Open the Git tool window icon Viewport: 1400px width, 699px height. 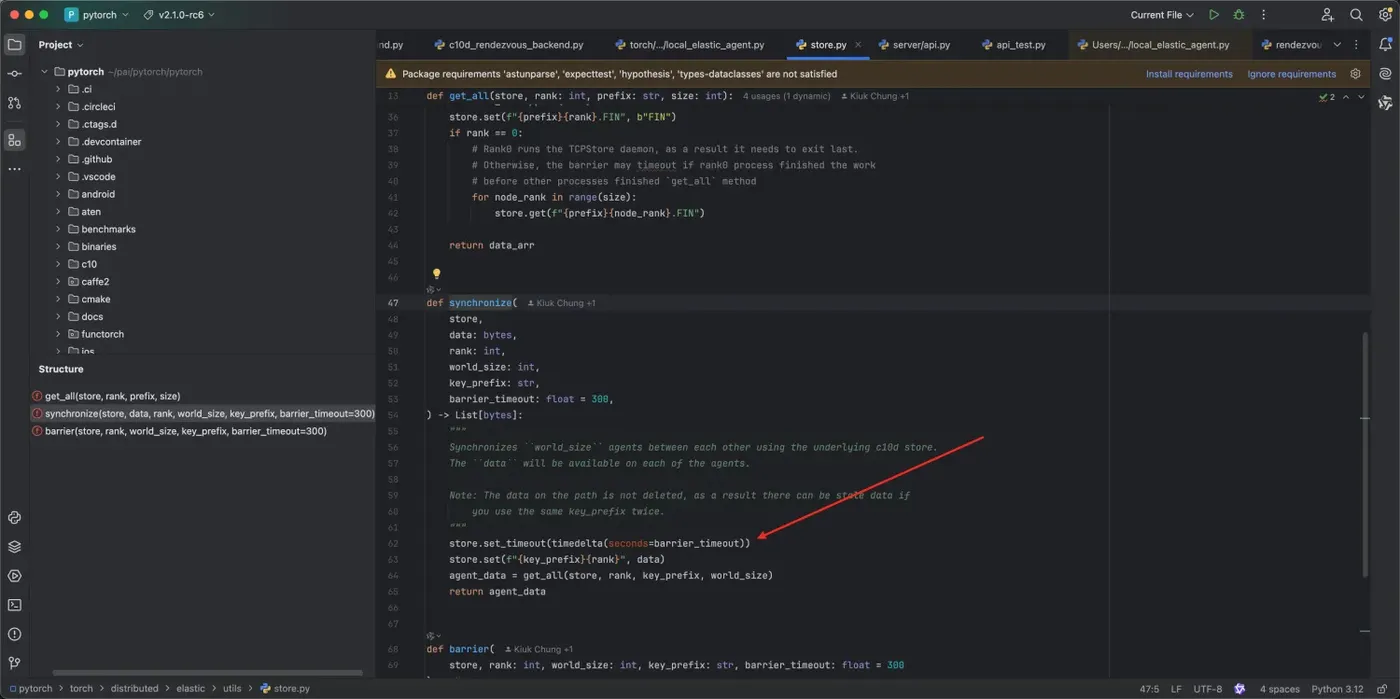click(14, 663)
